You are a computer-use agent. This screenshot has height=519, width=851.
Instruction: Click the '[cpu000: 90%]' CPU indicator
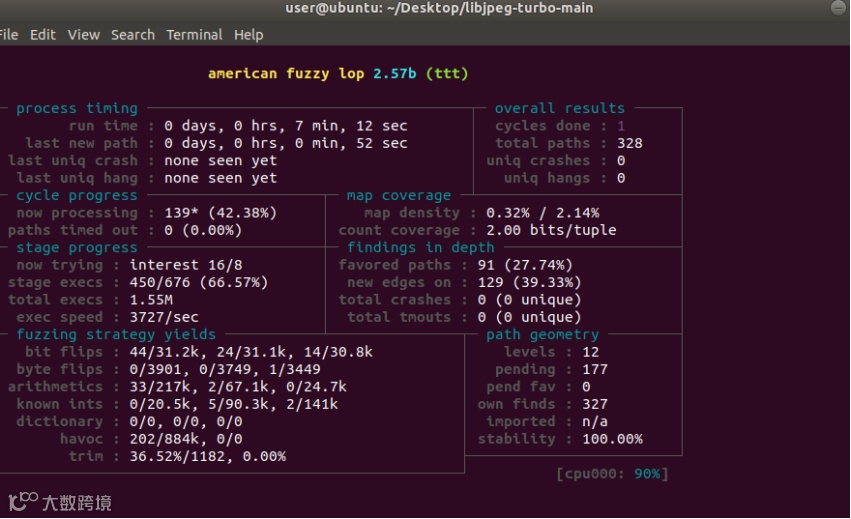(x=612, y=473)
